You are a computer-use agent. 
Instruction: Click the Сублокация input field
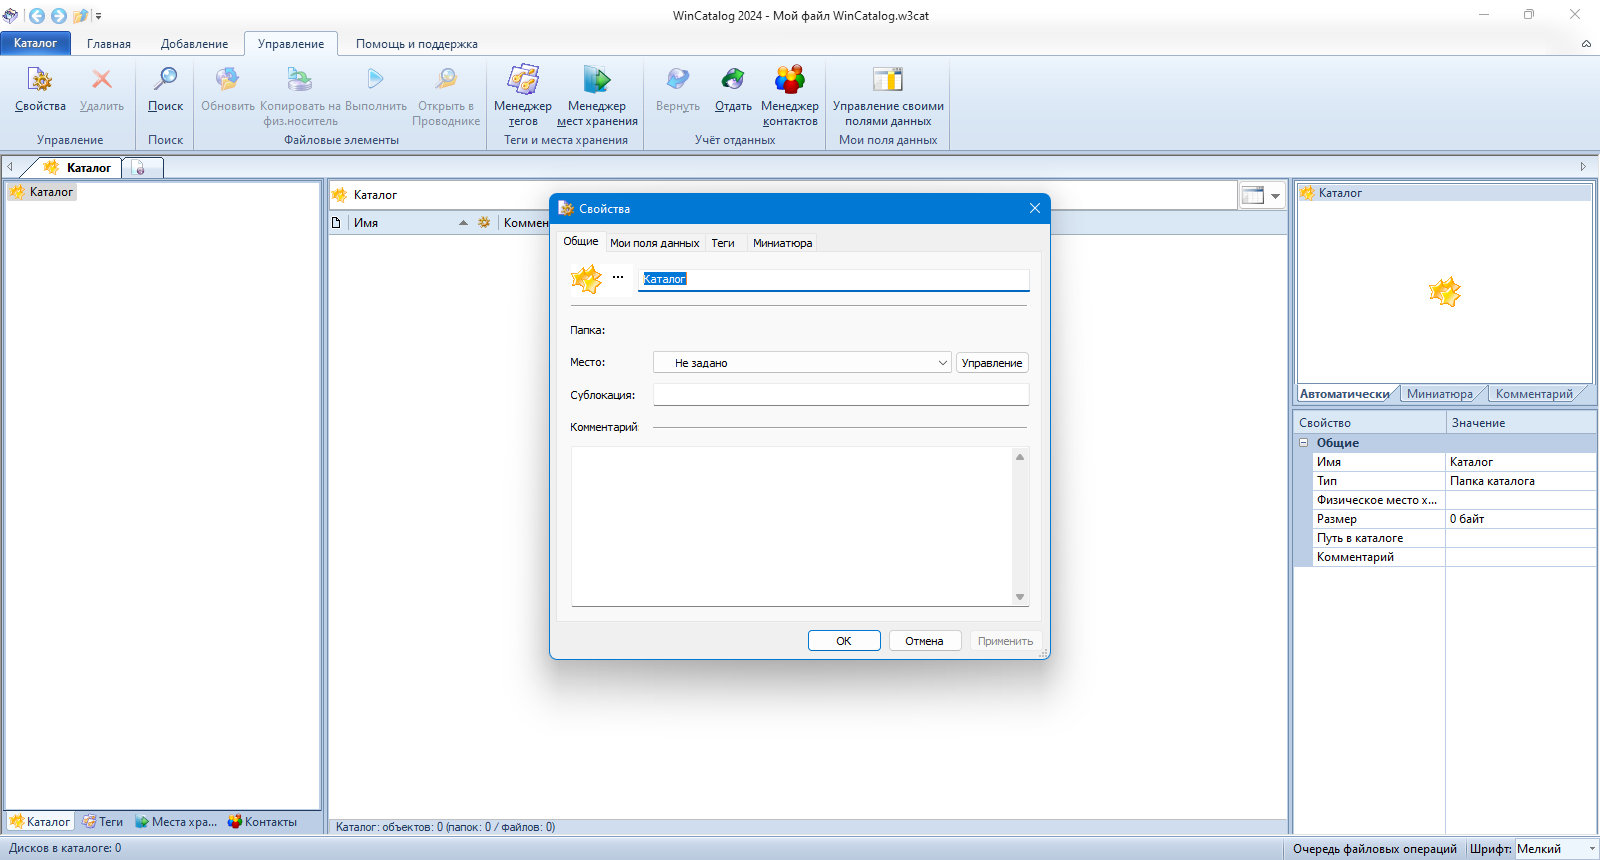point(841,395)
